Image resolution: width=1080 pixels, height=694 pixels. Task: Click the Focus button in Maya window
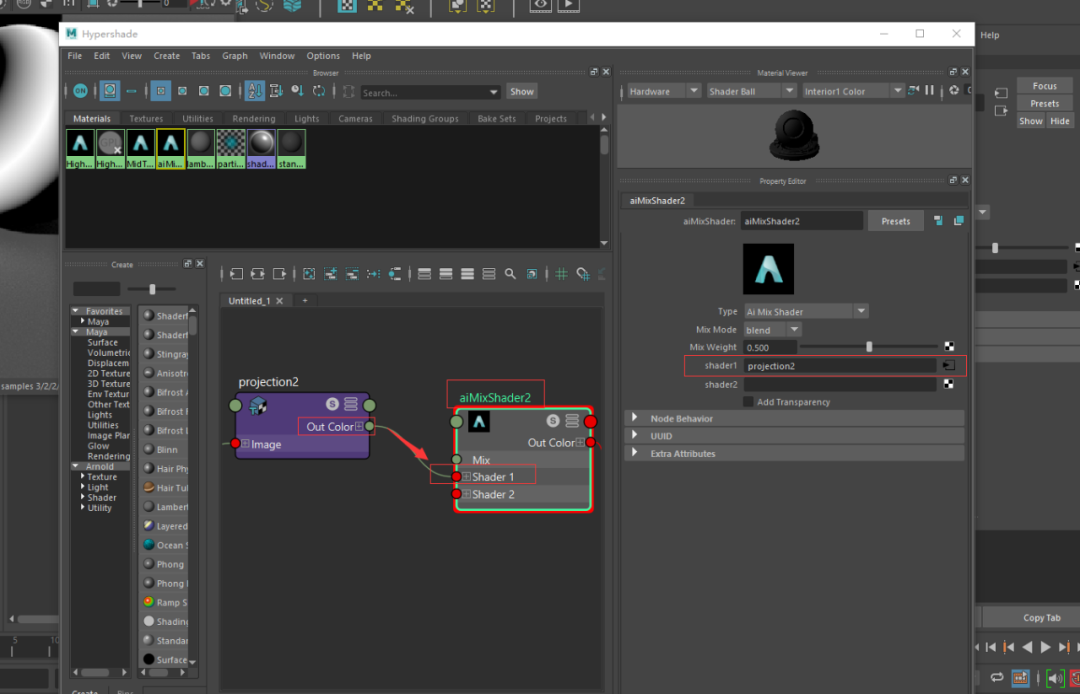tap(1044, 86)
